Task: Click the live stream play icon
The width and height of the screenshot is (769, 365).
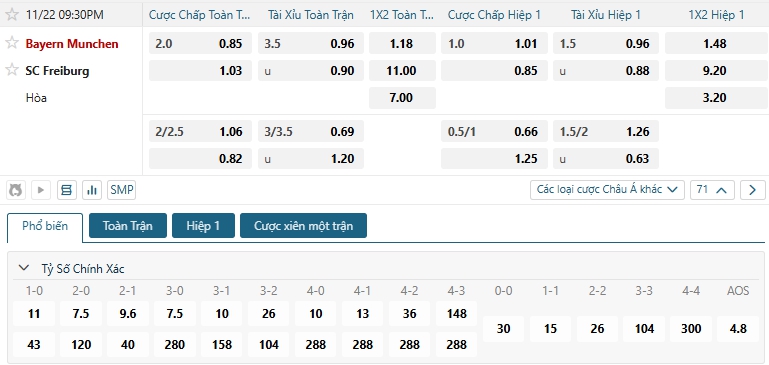Action: click(41, 190)
